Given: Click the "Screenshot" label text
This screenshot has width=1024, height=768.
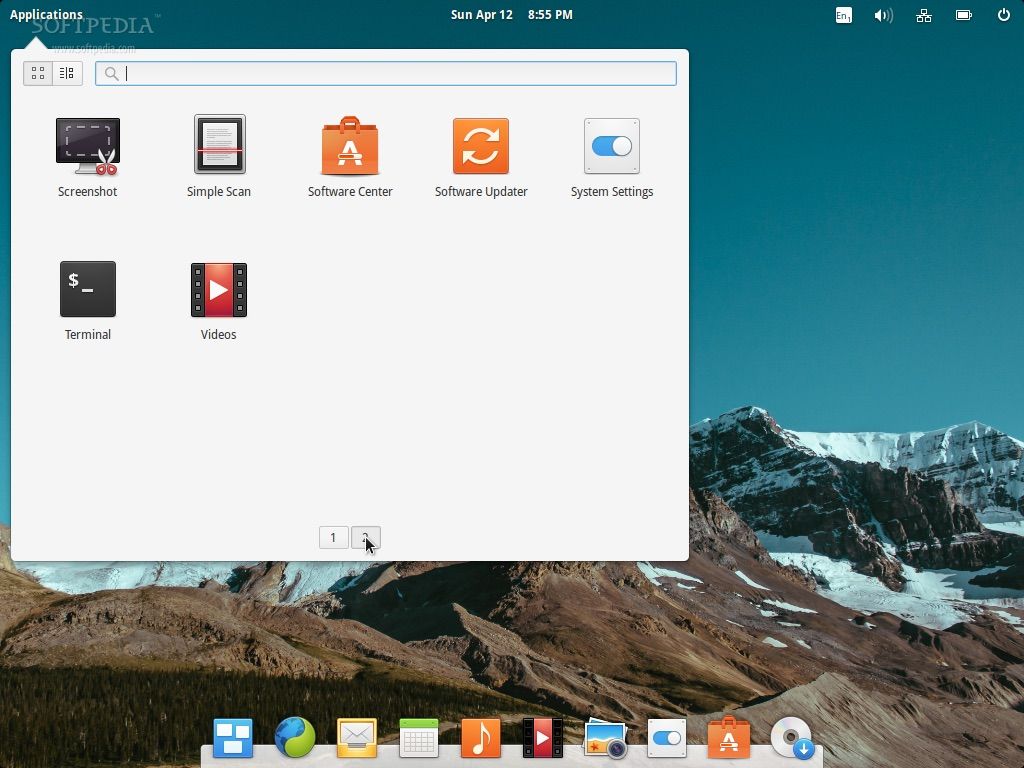Looking at the screenshot, I should click(x=88, y=191).
